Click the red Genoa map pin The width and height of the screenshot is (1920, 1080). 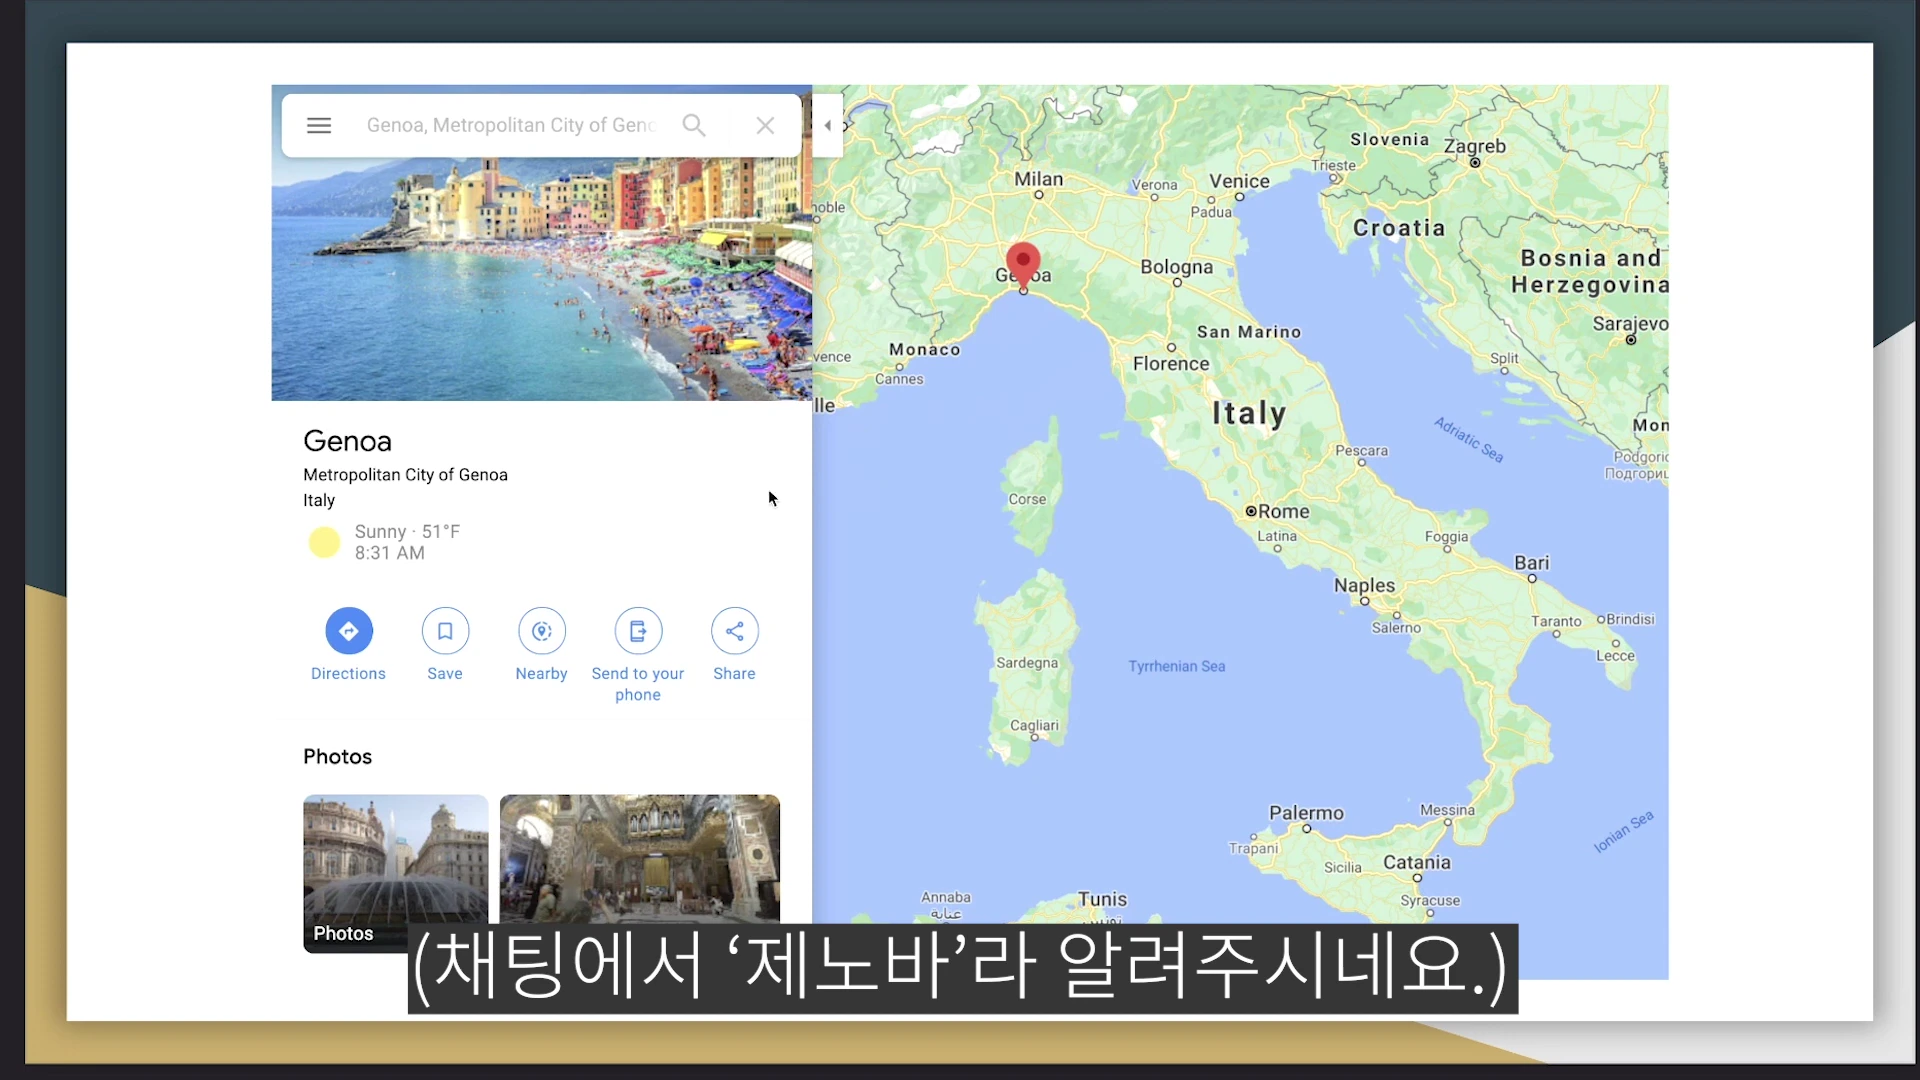(x=1023, y=265)
